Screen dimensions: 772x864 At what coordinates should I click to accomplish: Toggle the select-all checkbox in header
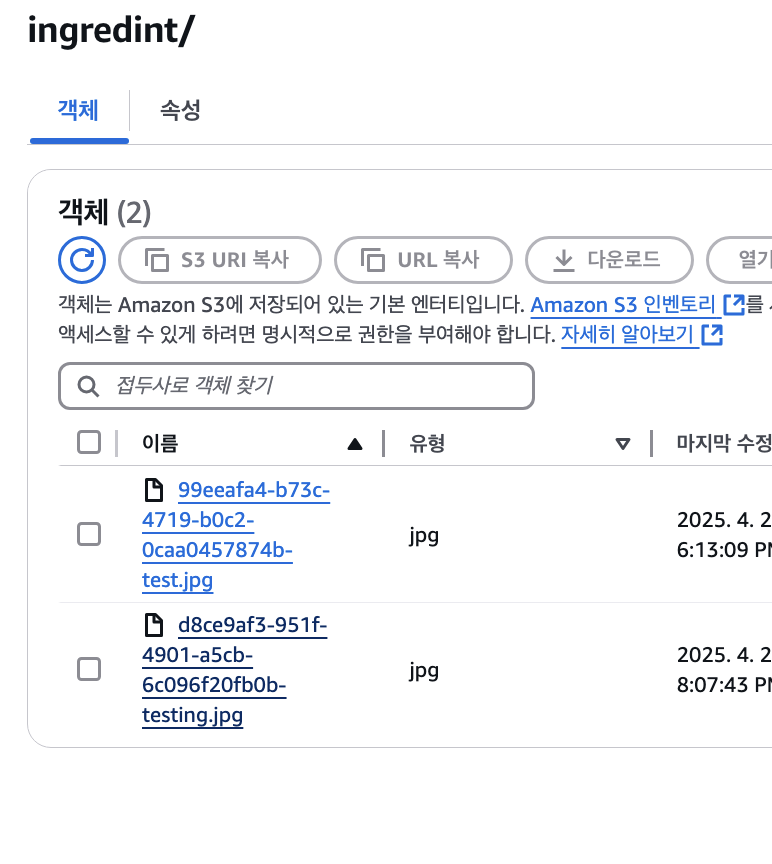[89, 442]
